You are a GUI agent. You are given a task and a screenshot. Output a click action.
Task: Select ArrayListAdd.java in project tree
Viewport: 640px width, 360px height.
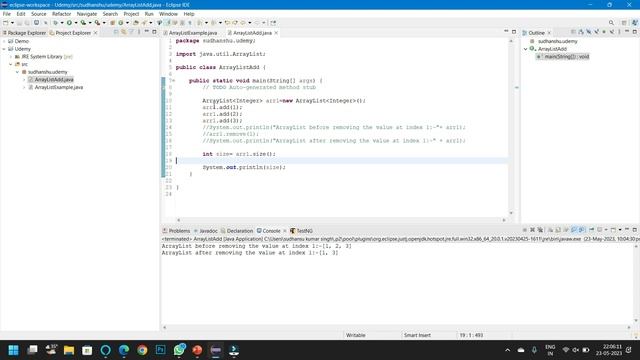54,80
